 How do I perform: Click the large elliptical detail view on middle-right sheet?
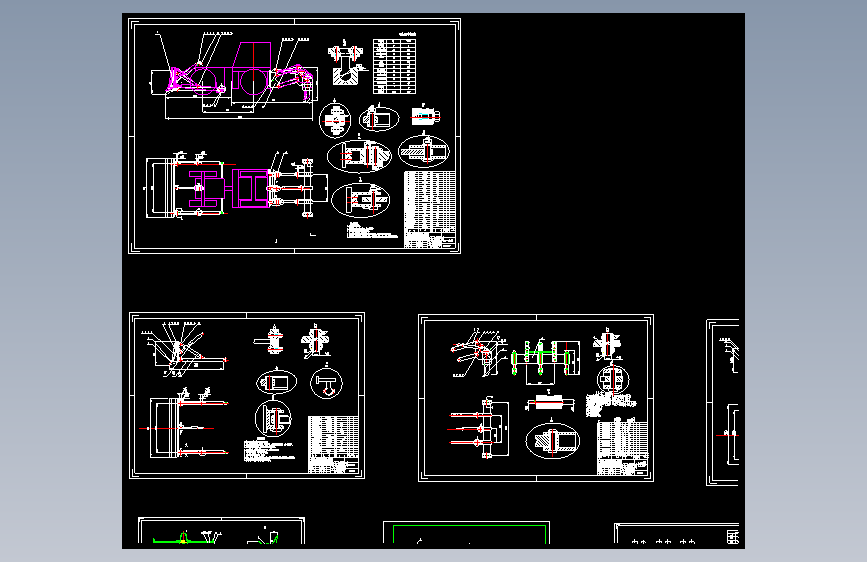coord(552,441)
